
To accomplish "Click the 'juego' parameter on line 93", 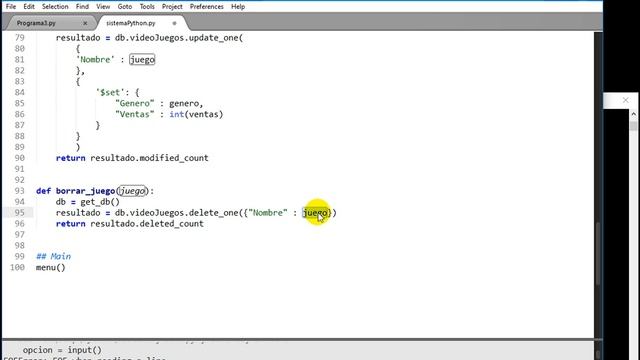I will [132, 191].
